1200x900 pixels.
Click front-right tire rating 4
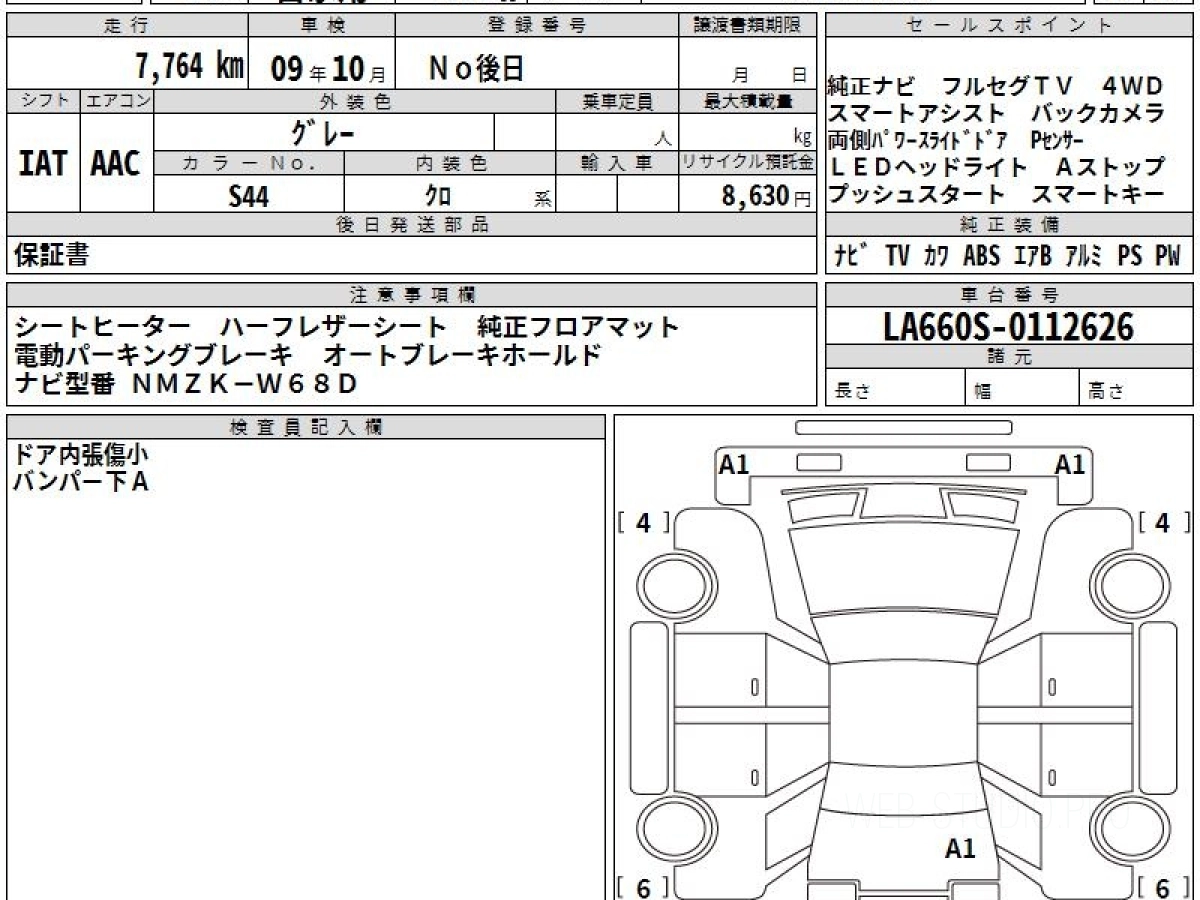point(1162,522)
